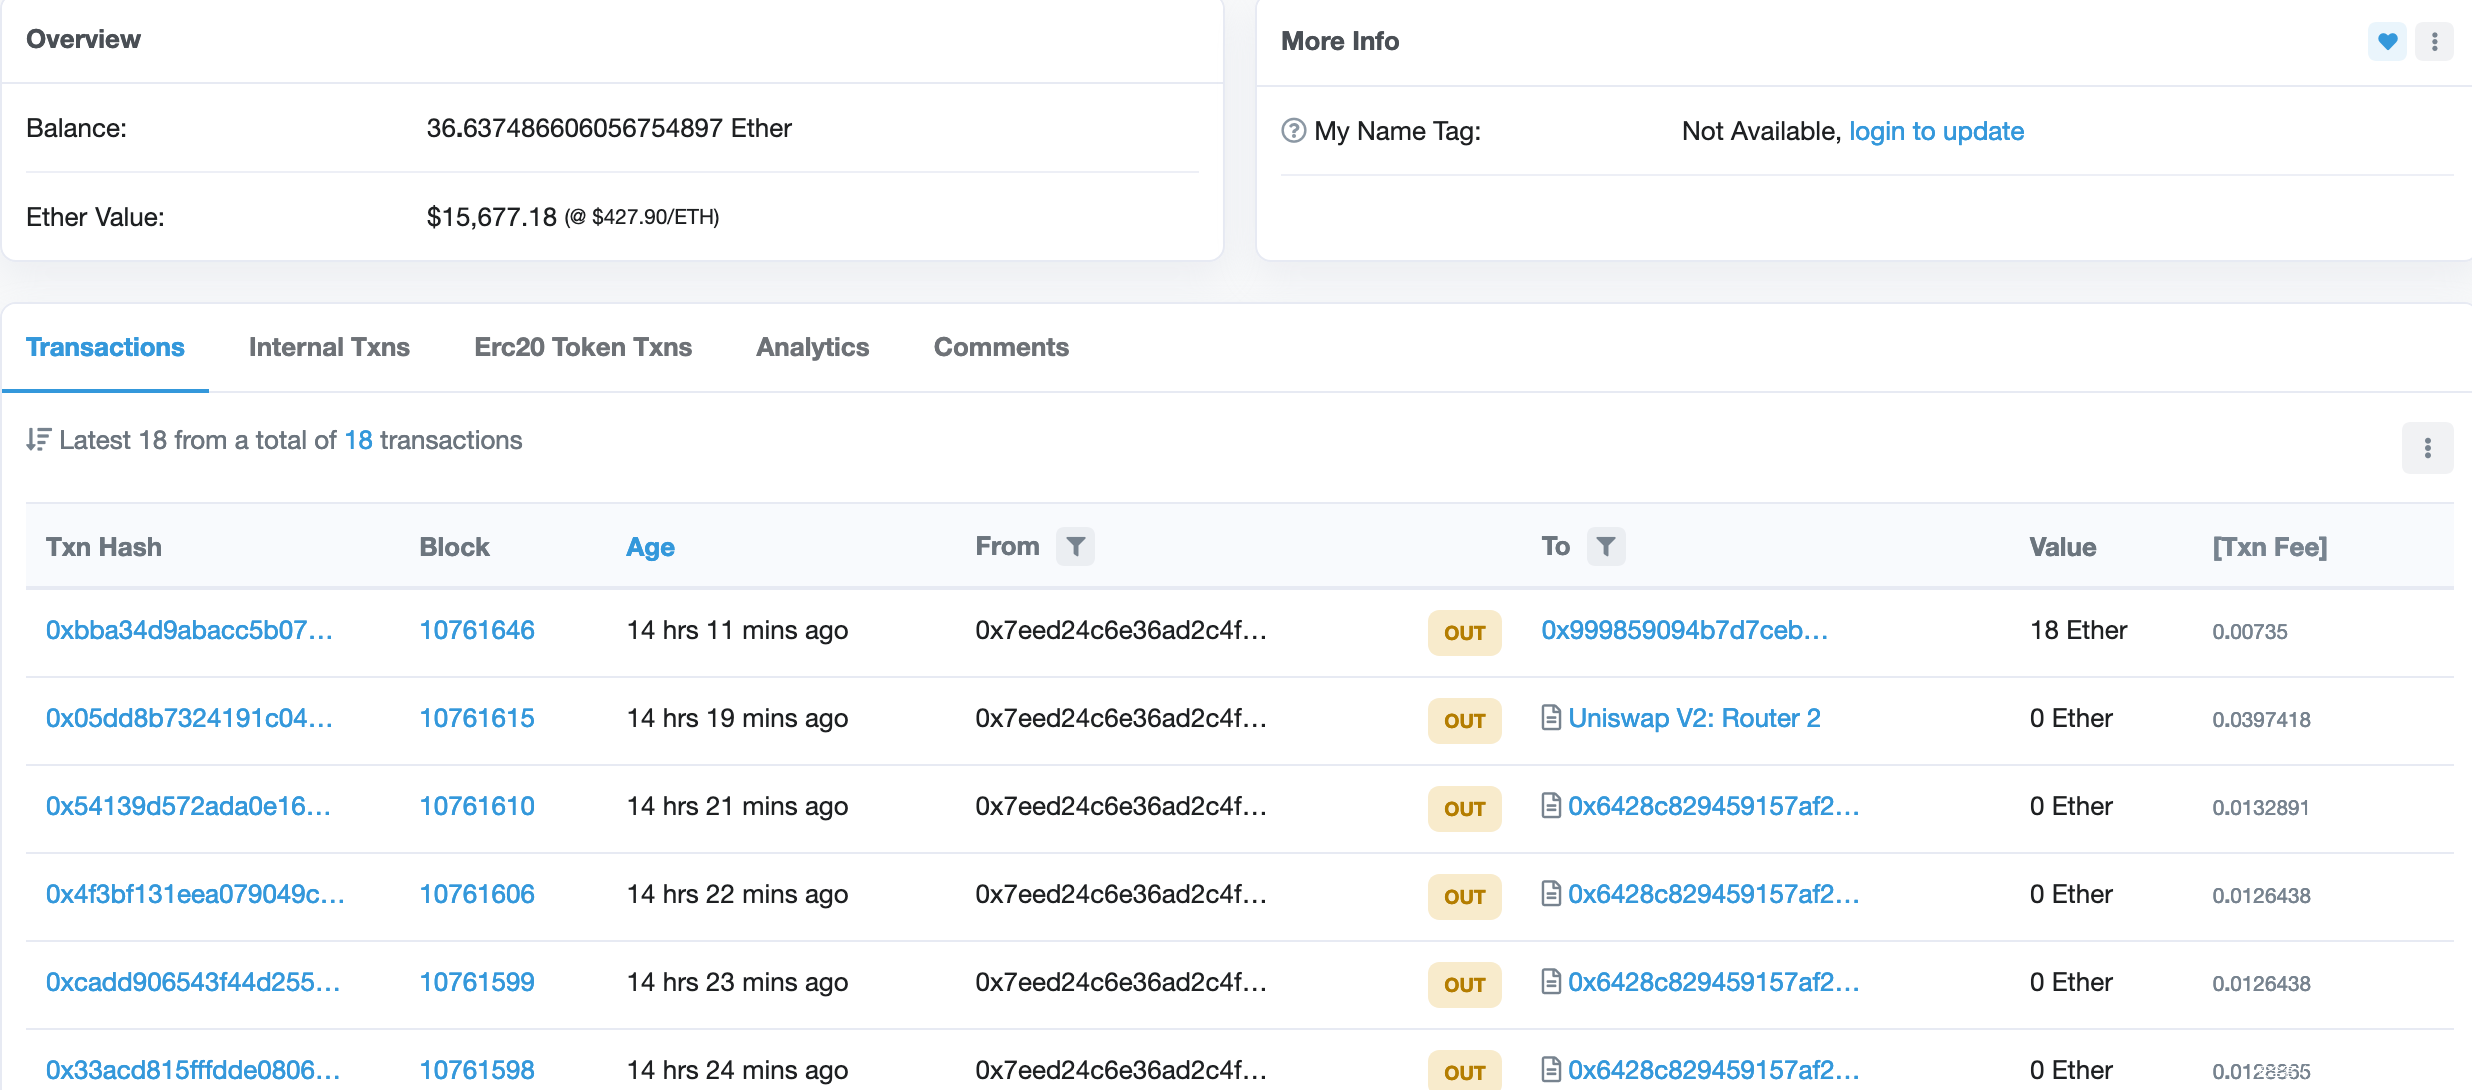
Task: Click the To column filter icon
Action: point(1605,546)
